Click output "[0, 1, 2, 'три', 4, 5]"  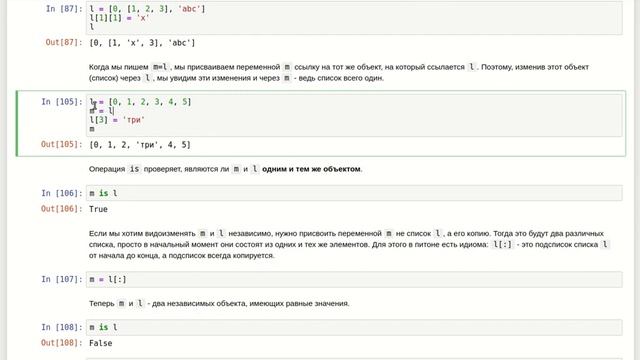140,145
